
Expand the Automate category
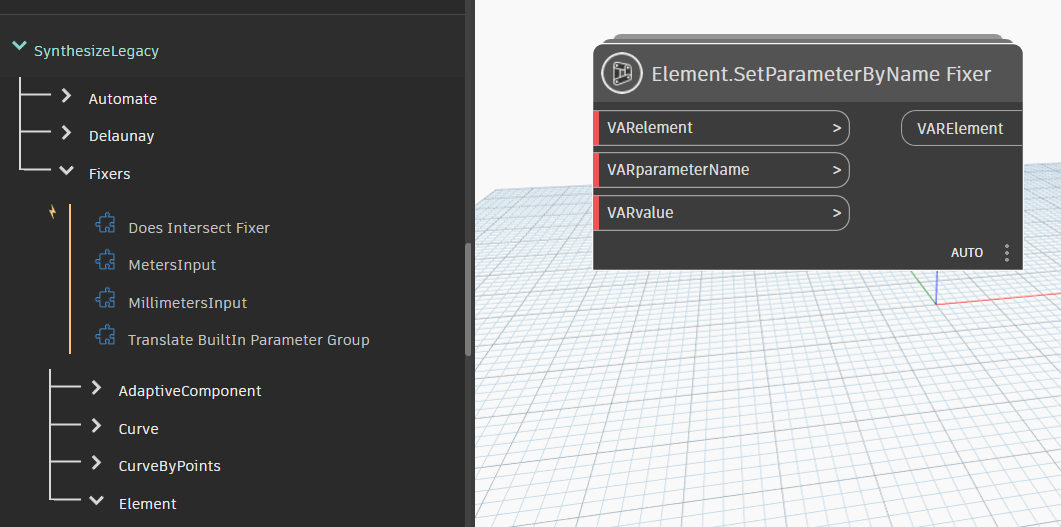(66, 95)
